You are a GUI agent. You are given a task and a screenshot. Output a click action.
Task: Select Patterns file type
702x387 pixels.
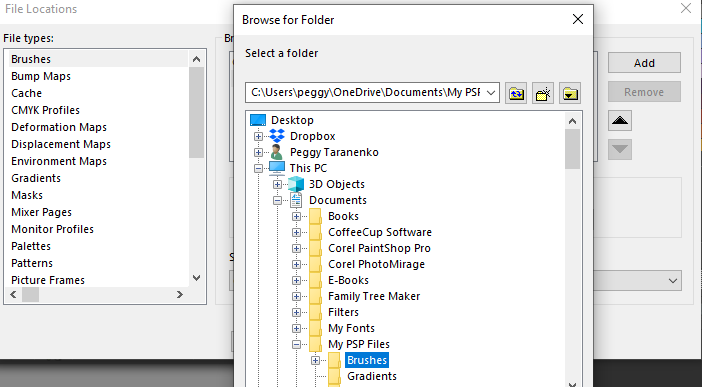(32, 263)
